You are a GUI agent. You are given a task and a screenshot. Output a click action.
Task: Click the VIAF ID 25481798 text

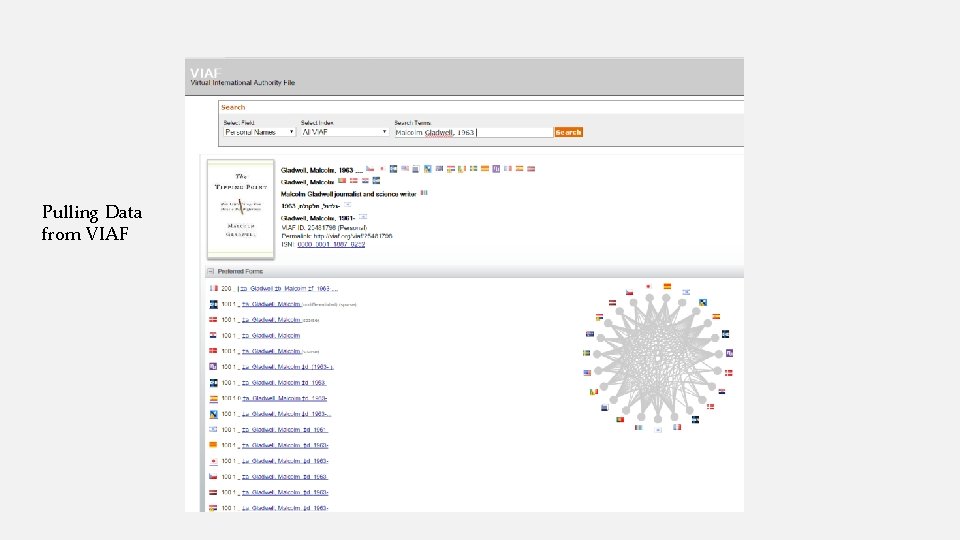[x=324, y=228]
